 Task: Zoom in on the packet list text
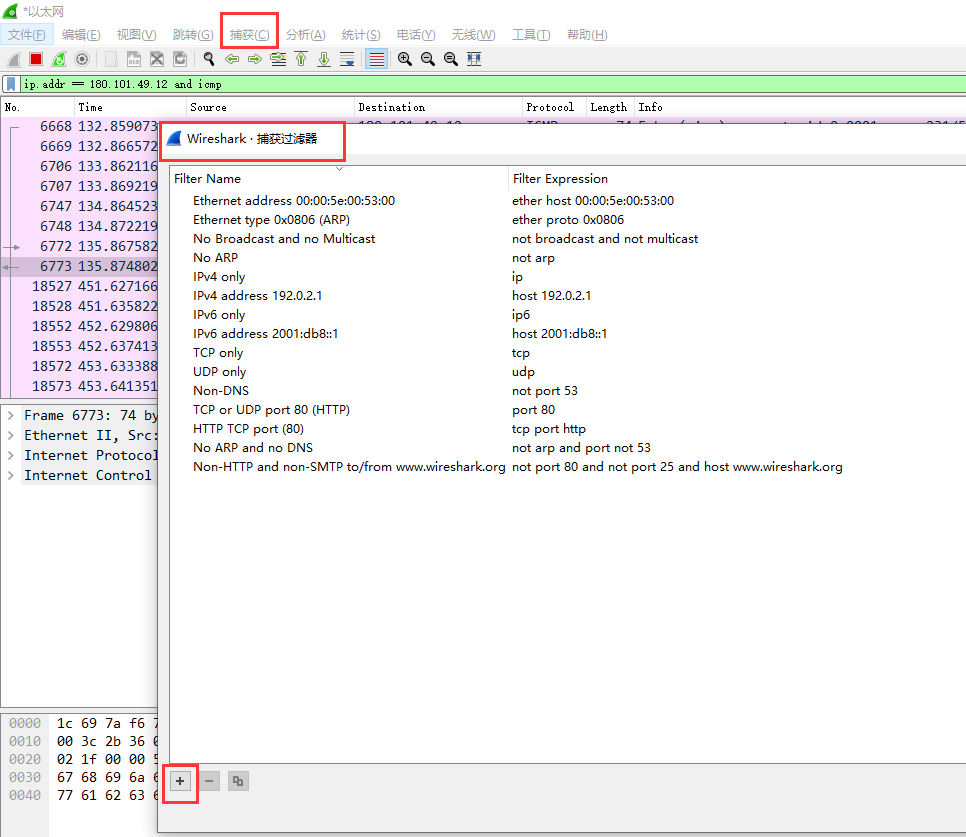tap(404, 59)
